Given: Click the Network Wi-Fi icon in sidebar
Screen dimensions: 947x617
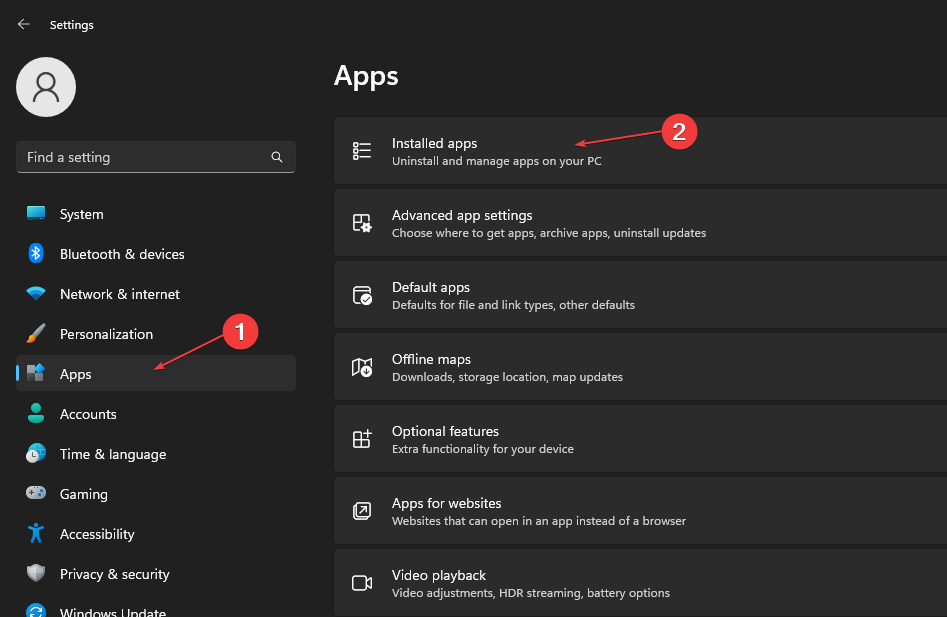Looking at the screenshot, I should click(36, 293).
